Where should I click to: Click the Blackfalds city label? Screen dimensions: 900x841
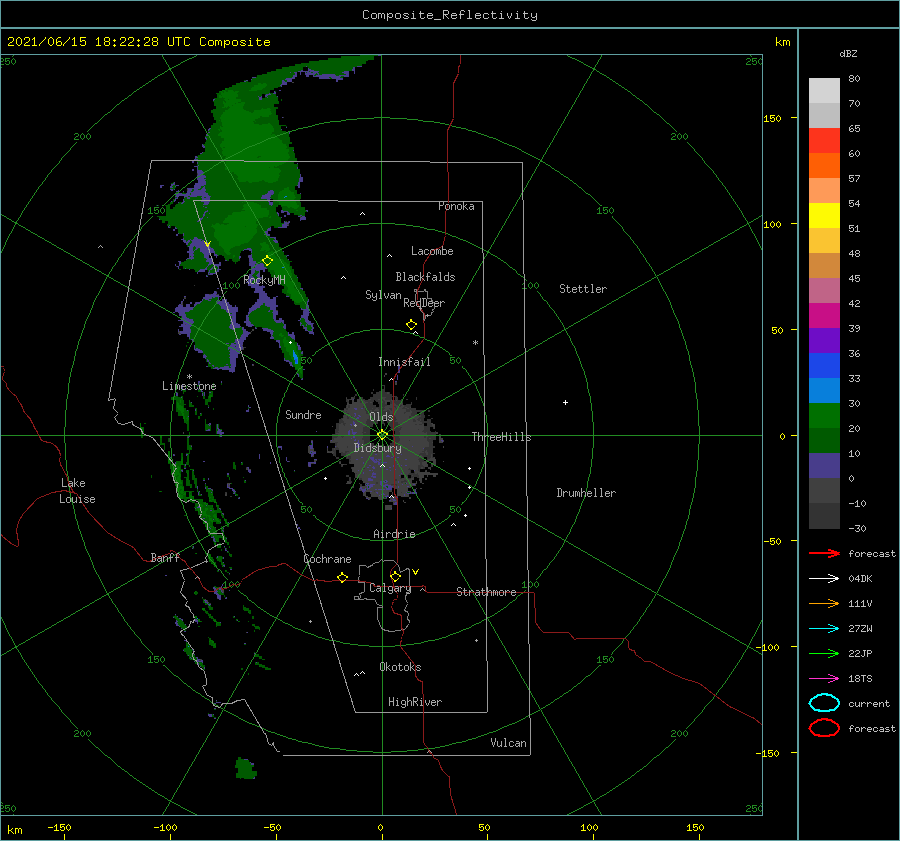click(425, 277)
